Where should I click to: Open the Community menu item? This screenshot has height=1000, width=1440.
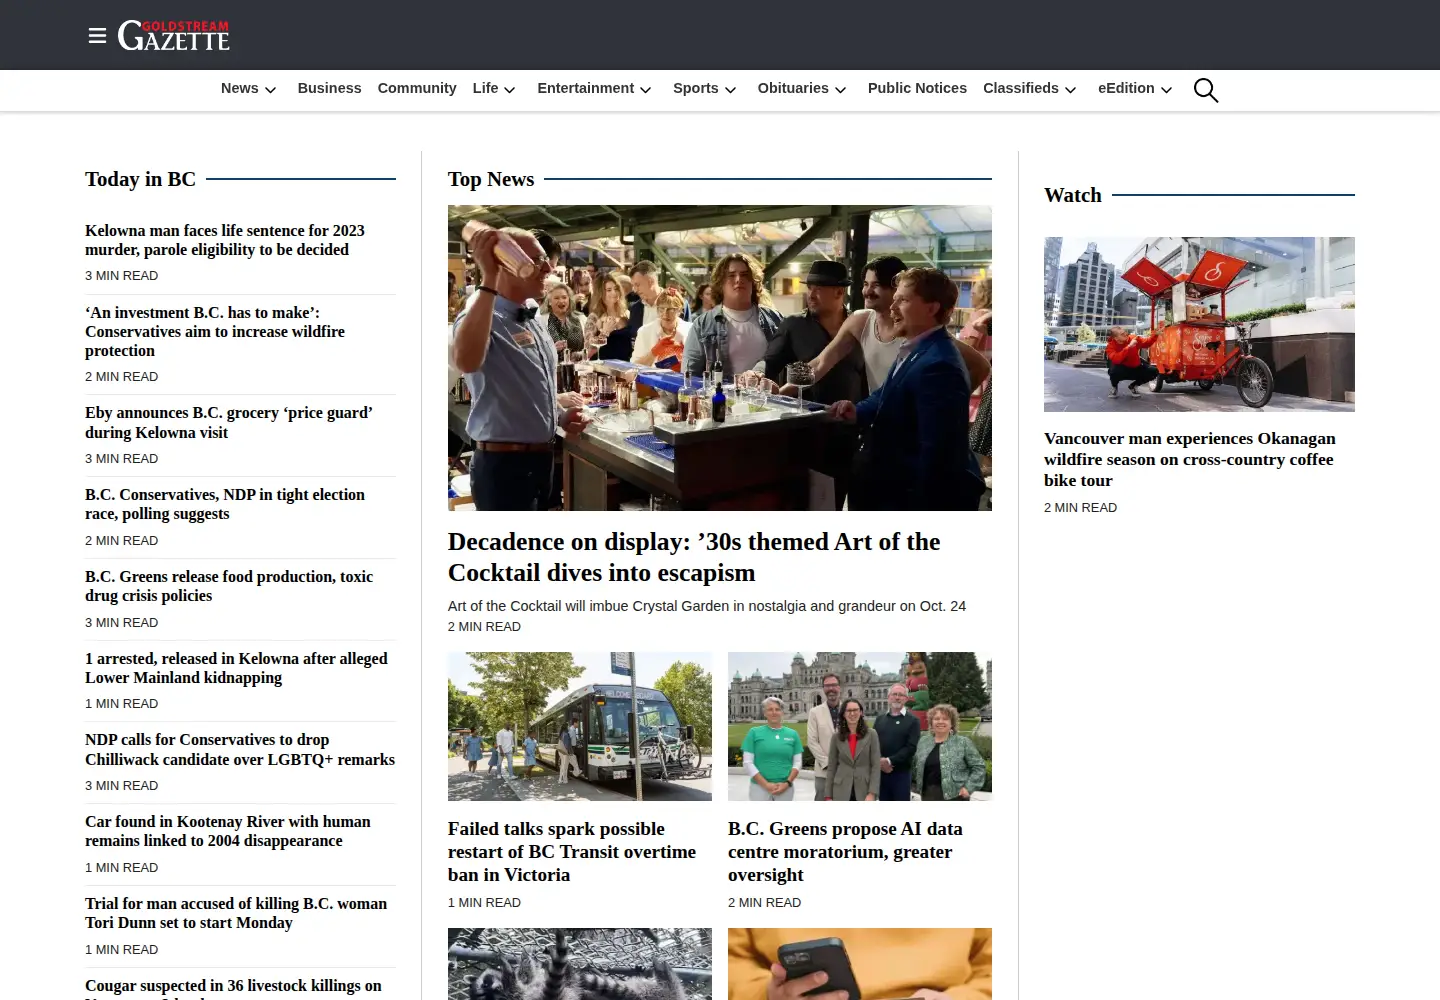[417, 88]
